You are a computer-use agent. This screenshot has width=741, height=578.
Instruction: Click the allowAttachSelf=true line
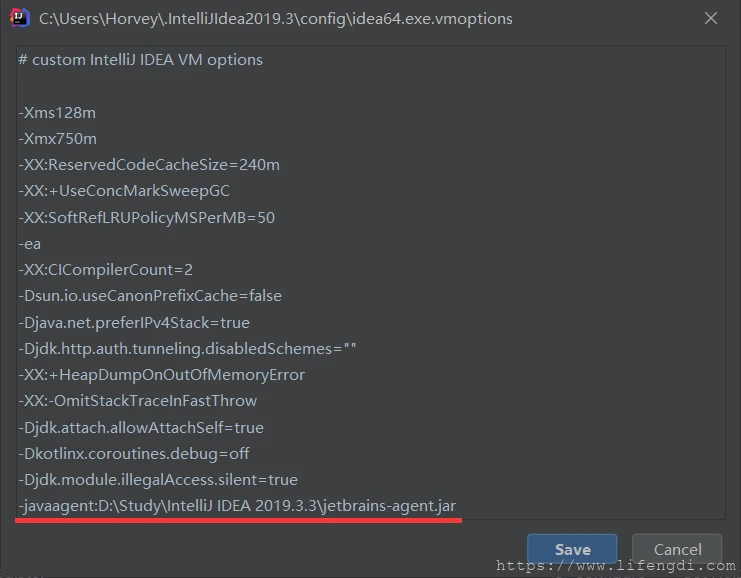pyautogui.click(x=141, y=428)
